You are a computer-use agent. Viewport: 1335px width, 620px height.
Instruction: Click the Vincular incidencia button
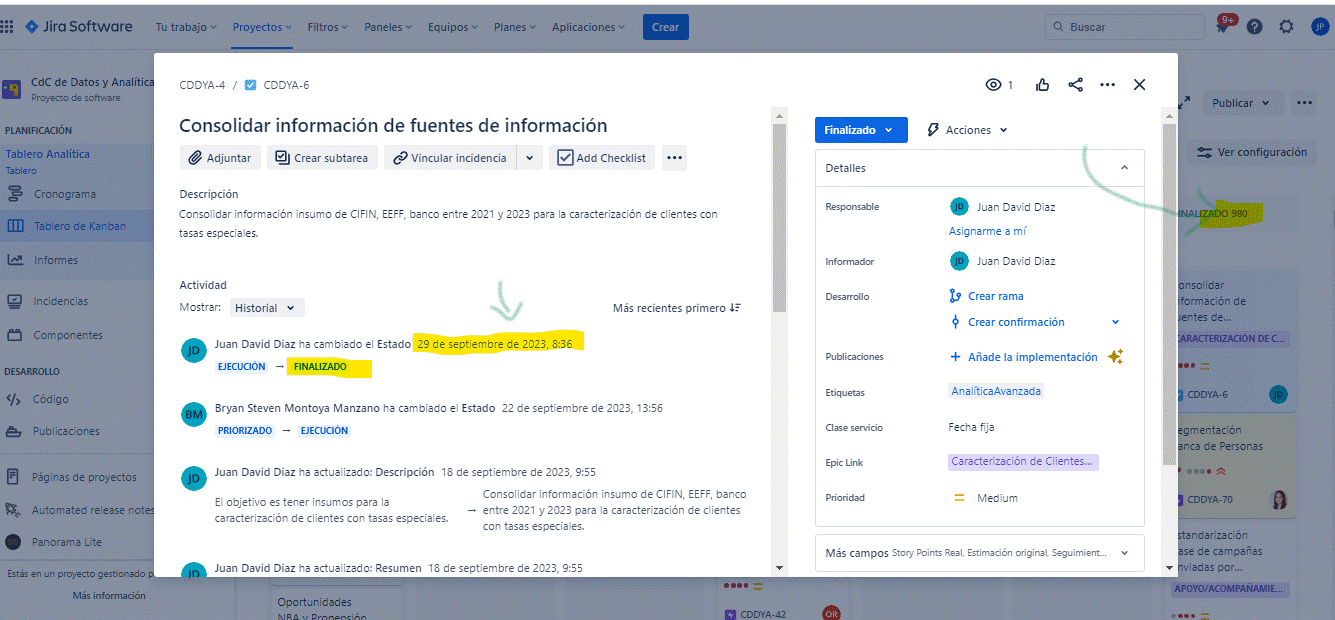[451, 158]
